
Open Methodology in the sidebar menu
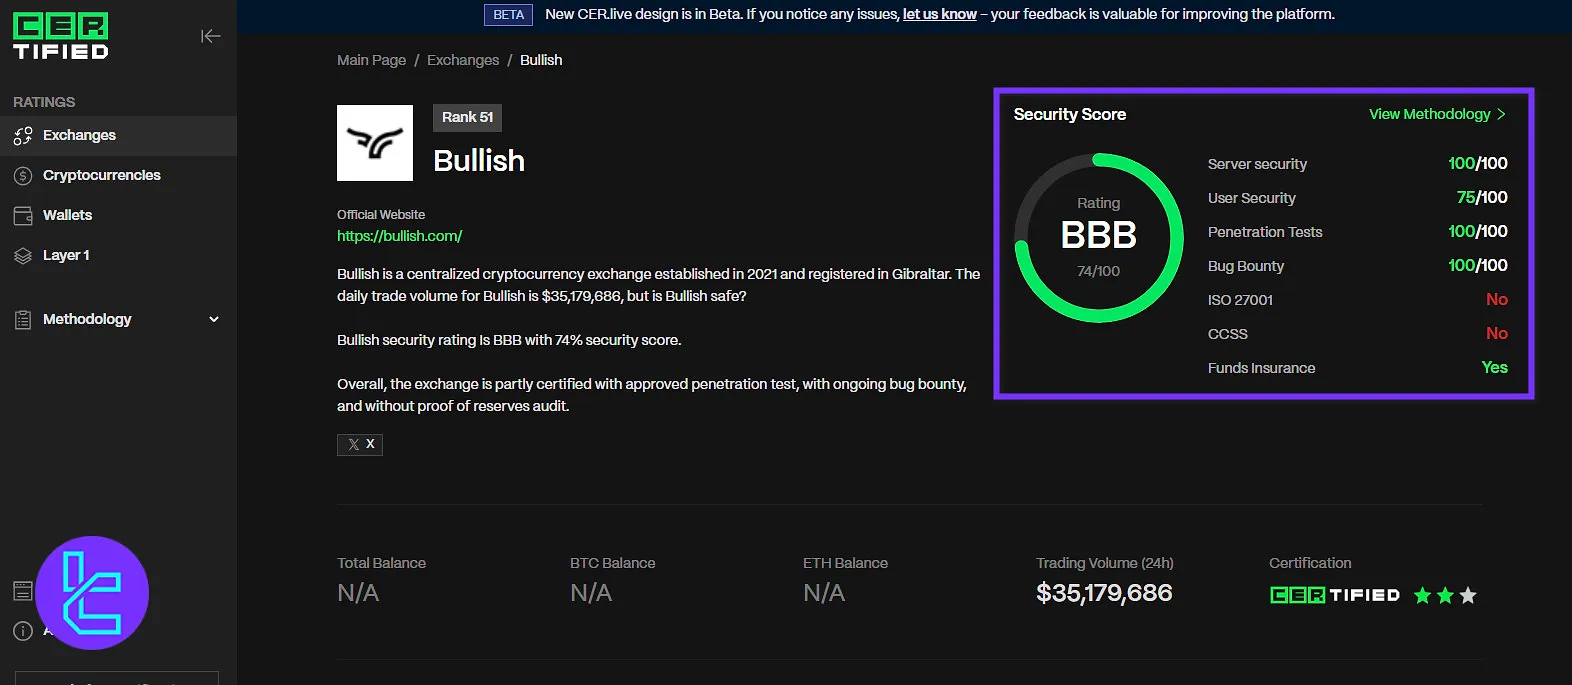click(x=118, y=319)
